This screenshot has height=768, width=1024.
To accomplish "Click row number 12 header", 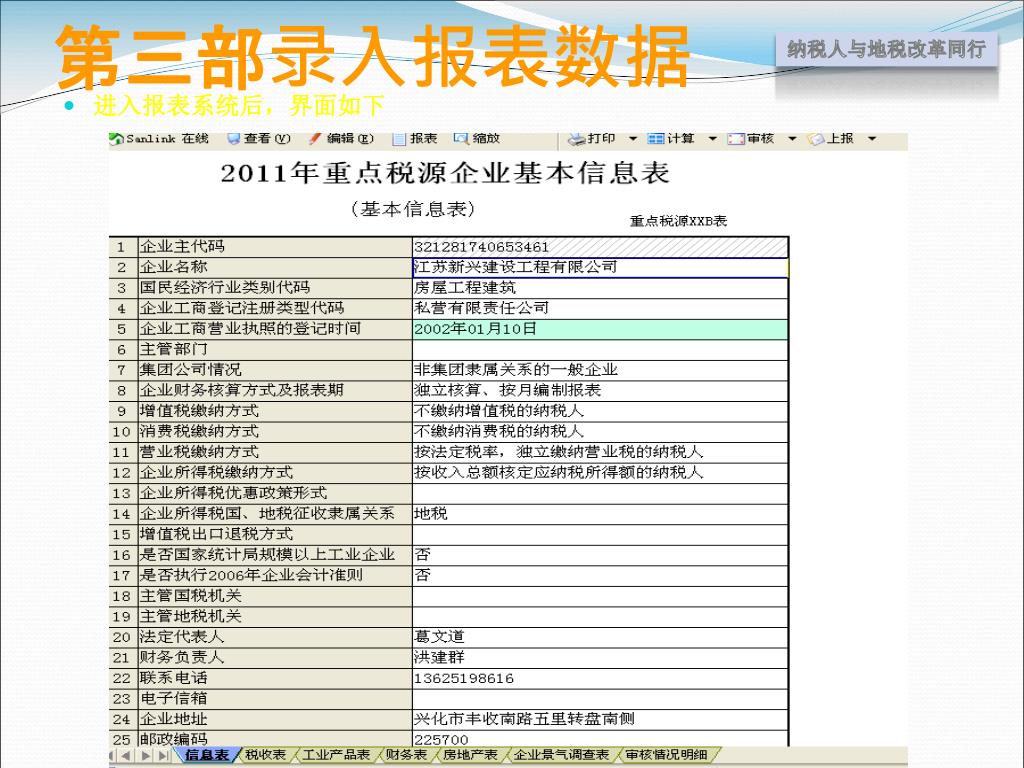I will pos(122,473).
